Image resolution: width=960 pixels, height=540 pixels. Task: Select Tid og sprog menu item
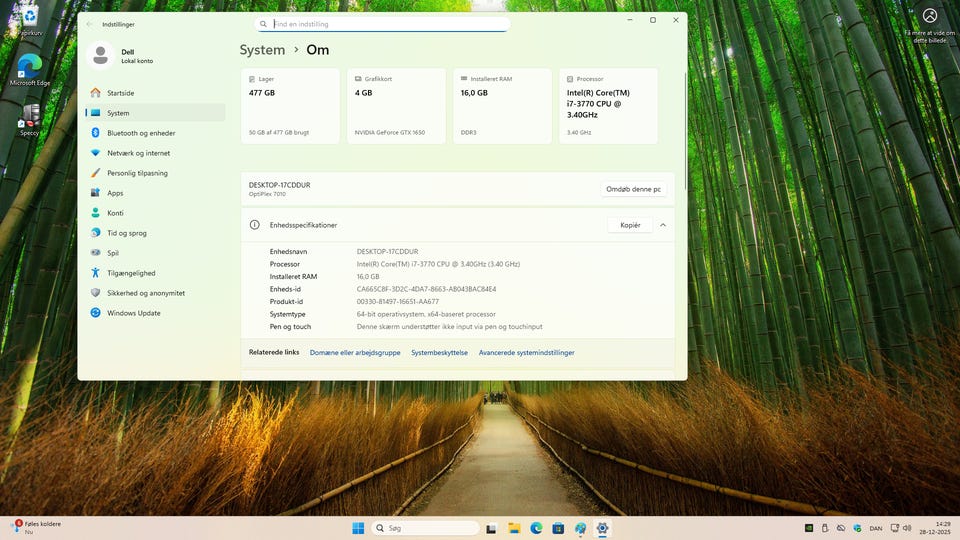tap(126, 233)
